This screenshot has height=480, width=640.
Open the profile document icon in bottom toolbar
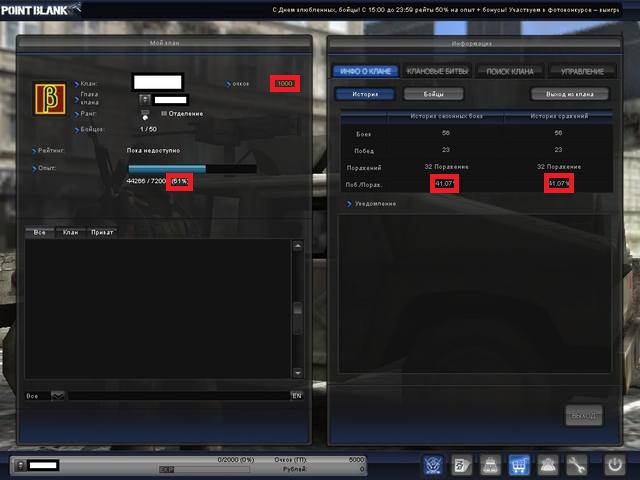[x=462, y=464]
